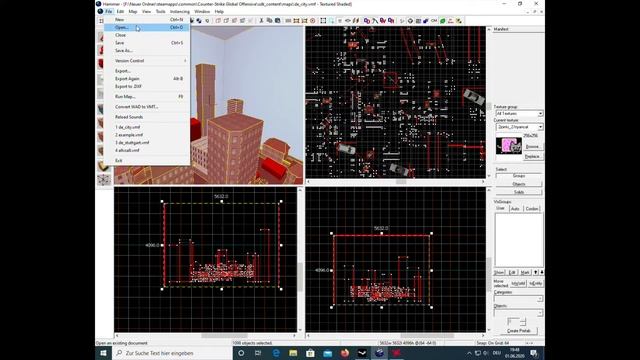Open the Tools menu
Viewport: 640px width, 360px height.
[x=160, y=11]
